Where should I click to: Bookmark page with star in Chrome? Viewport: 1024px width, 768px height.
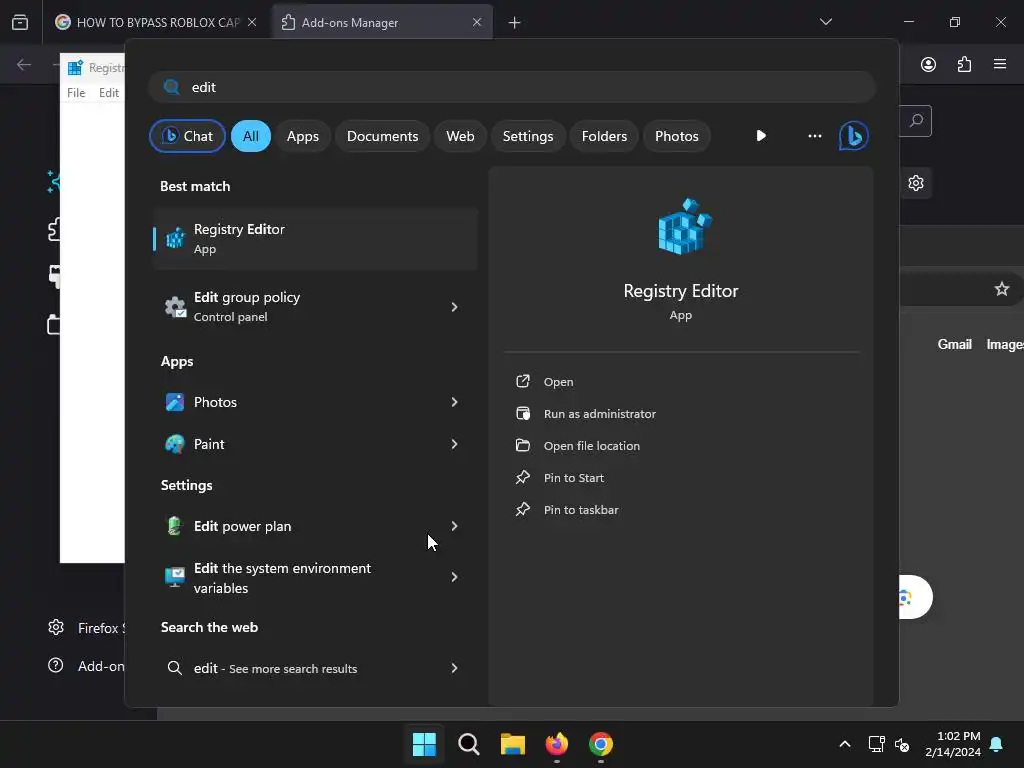(1001, 289)
